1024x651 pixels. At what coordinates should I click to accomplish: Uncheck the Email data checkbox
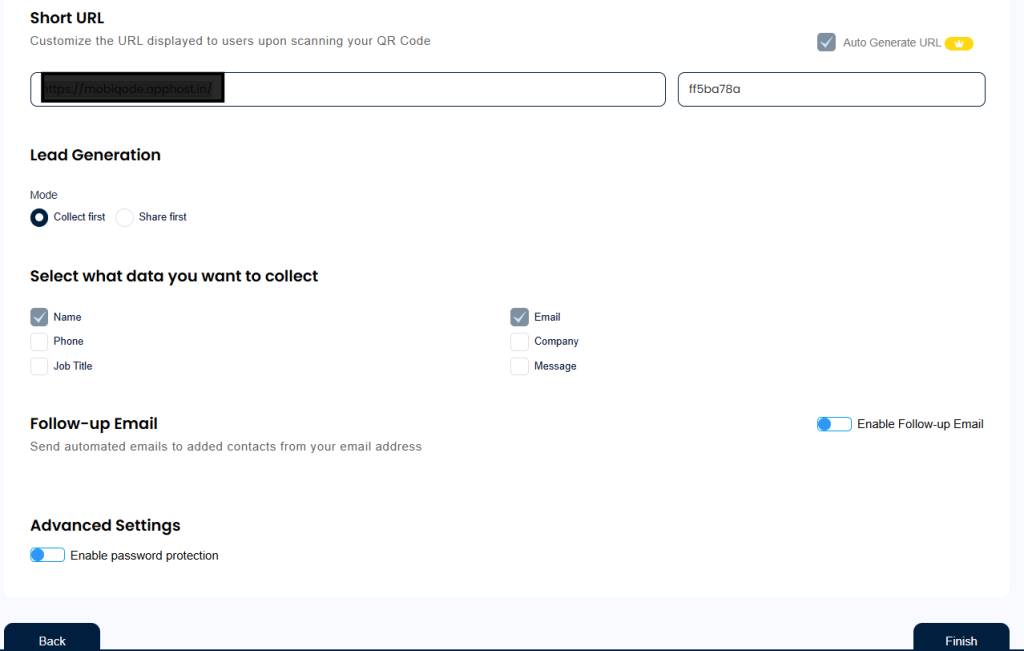519,317
